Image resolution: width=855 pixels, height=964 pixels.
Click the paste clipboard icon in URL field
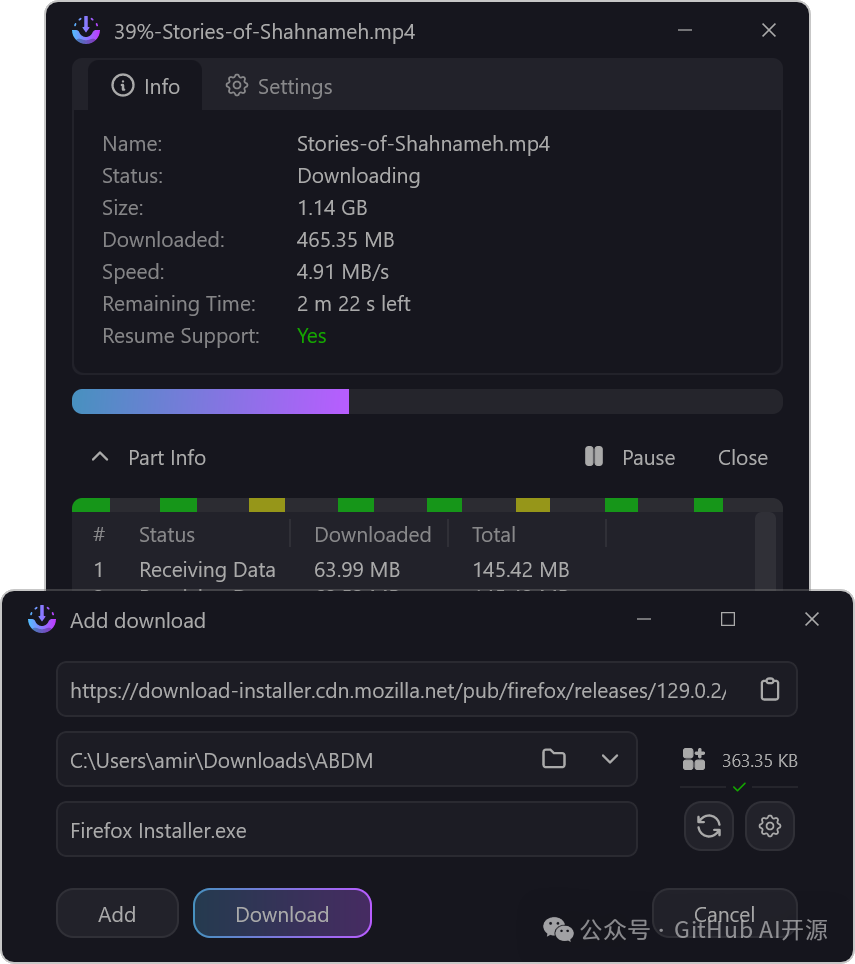(x=770, y=689)
